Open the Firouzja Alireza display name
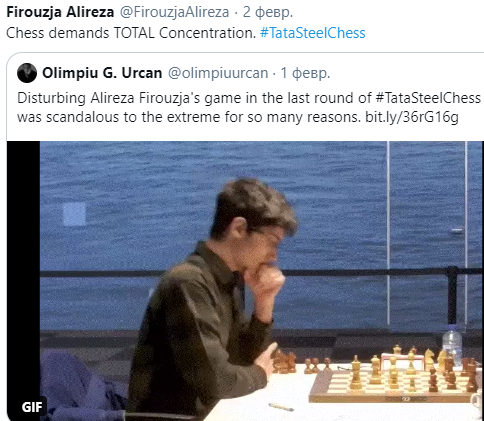 coord(60,12)
